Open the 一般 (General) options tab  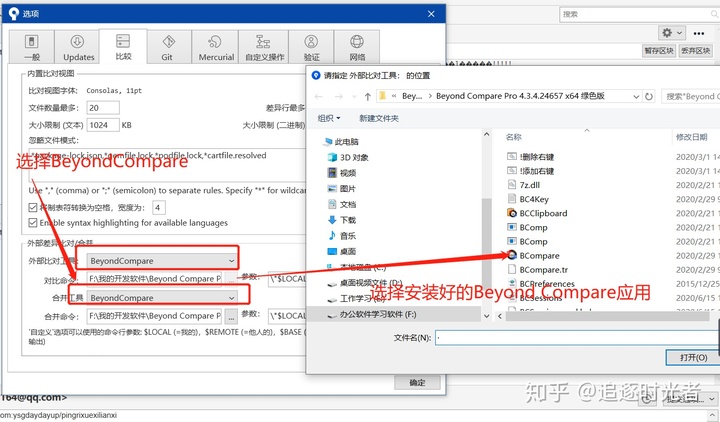[x=32, y=47]
